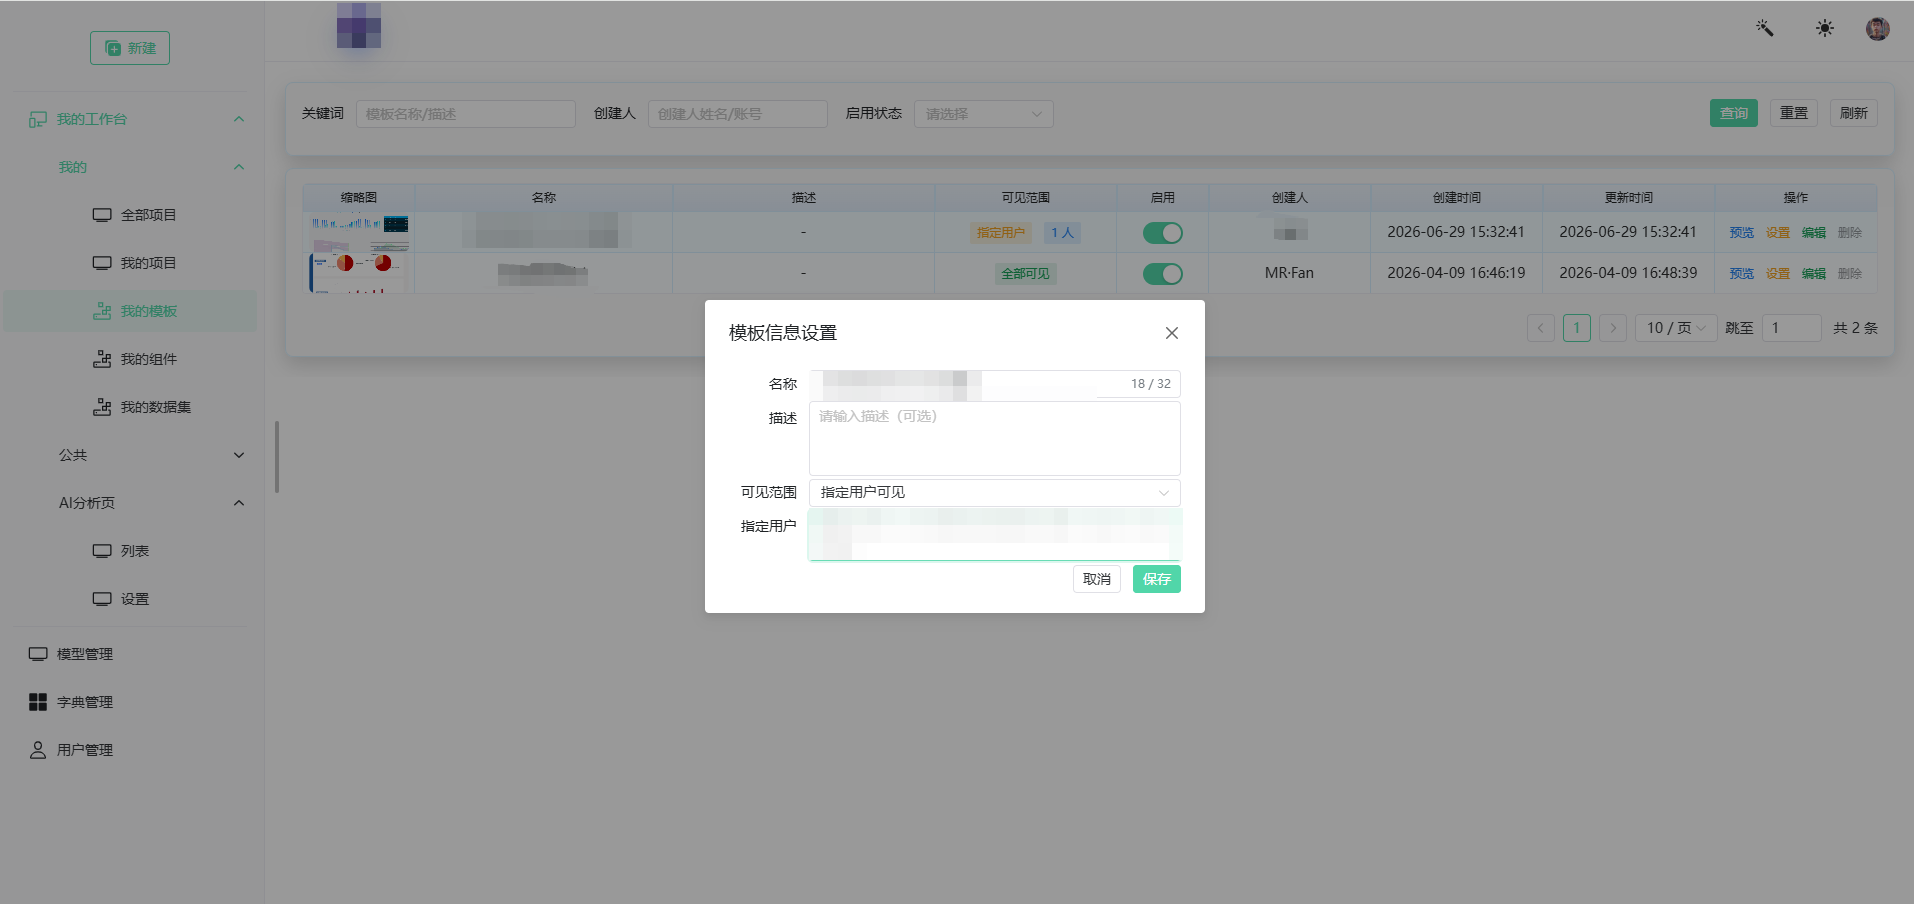The height and width of the screenshot is (904, 1914).
Task: Click the sidebar vertical scrollbar
Action: tap(277, 457)
